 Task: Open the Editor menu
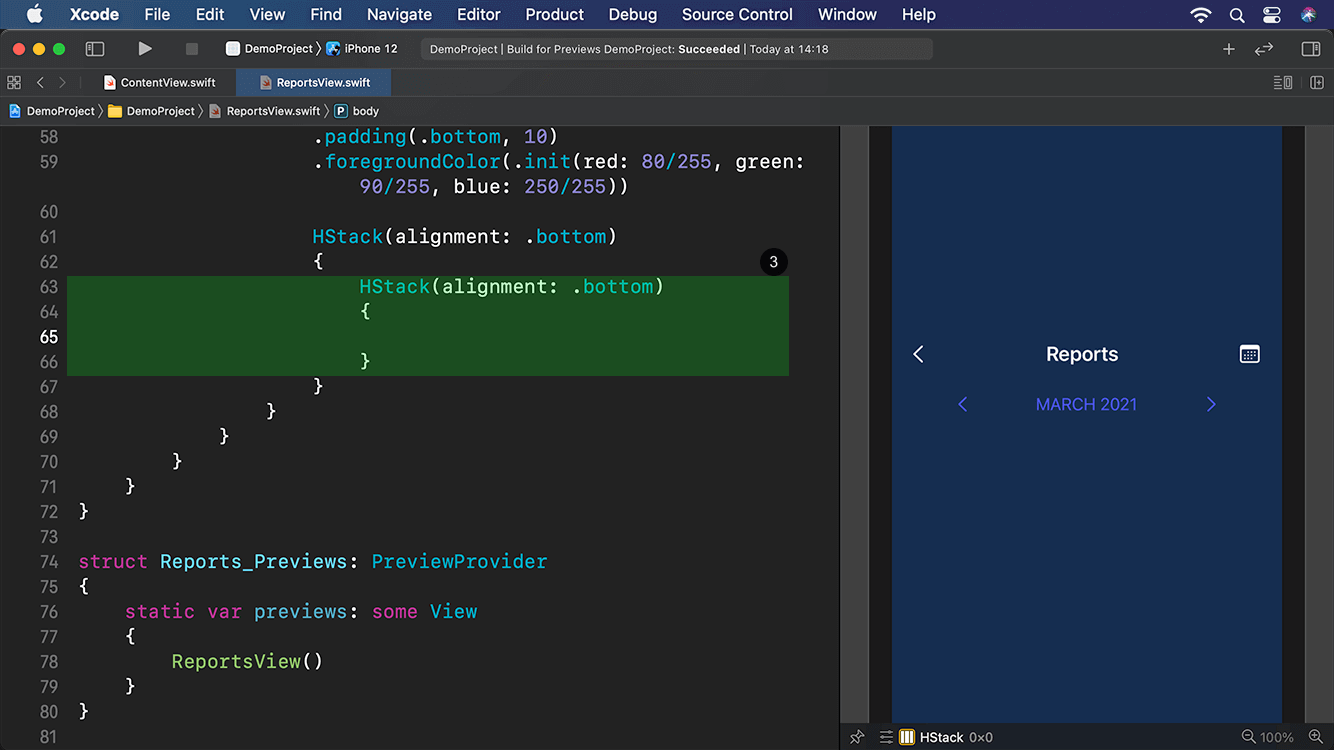click(x=479, y=14)
